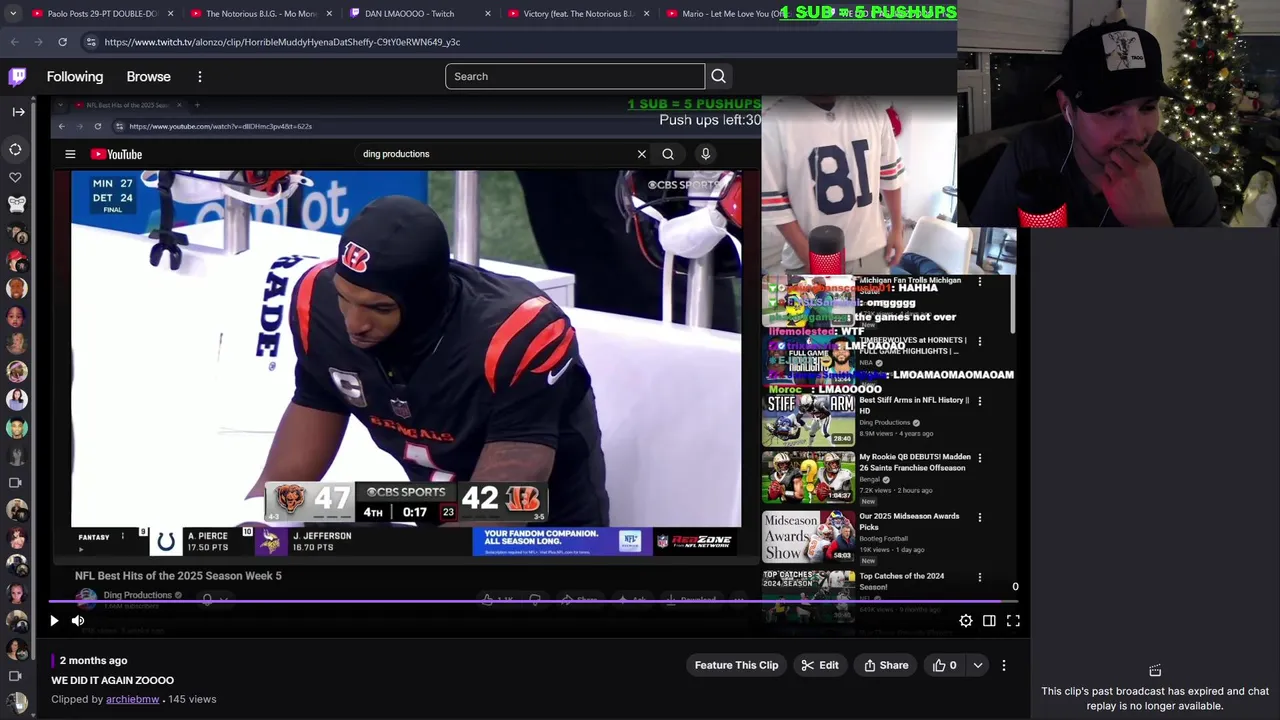Image resolution: width=1280 pixels, height=720 pixels.
Task: Go forward with the browser forward arrow
Action: (39, 42)
